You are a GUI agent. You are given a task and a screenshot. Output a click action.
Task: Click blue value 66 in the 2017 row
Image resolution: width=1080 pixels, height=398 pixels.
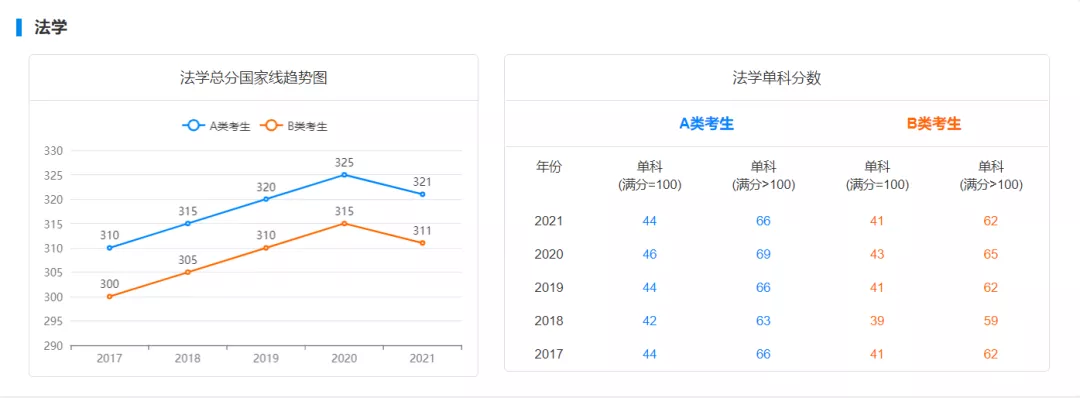[763, 354]
